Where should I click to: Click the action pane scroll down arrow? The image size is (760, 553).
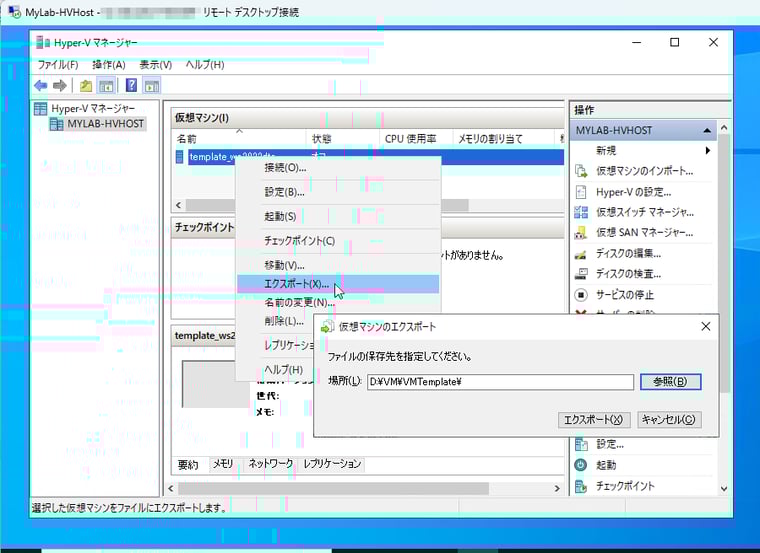coord(724,489)
